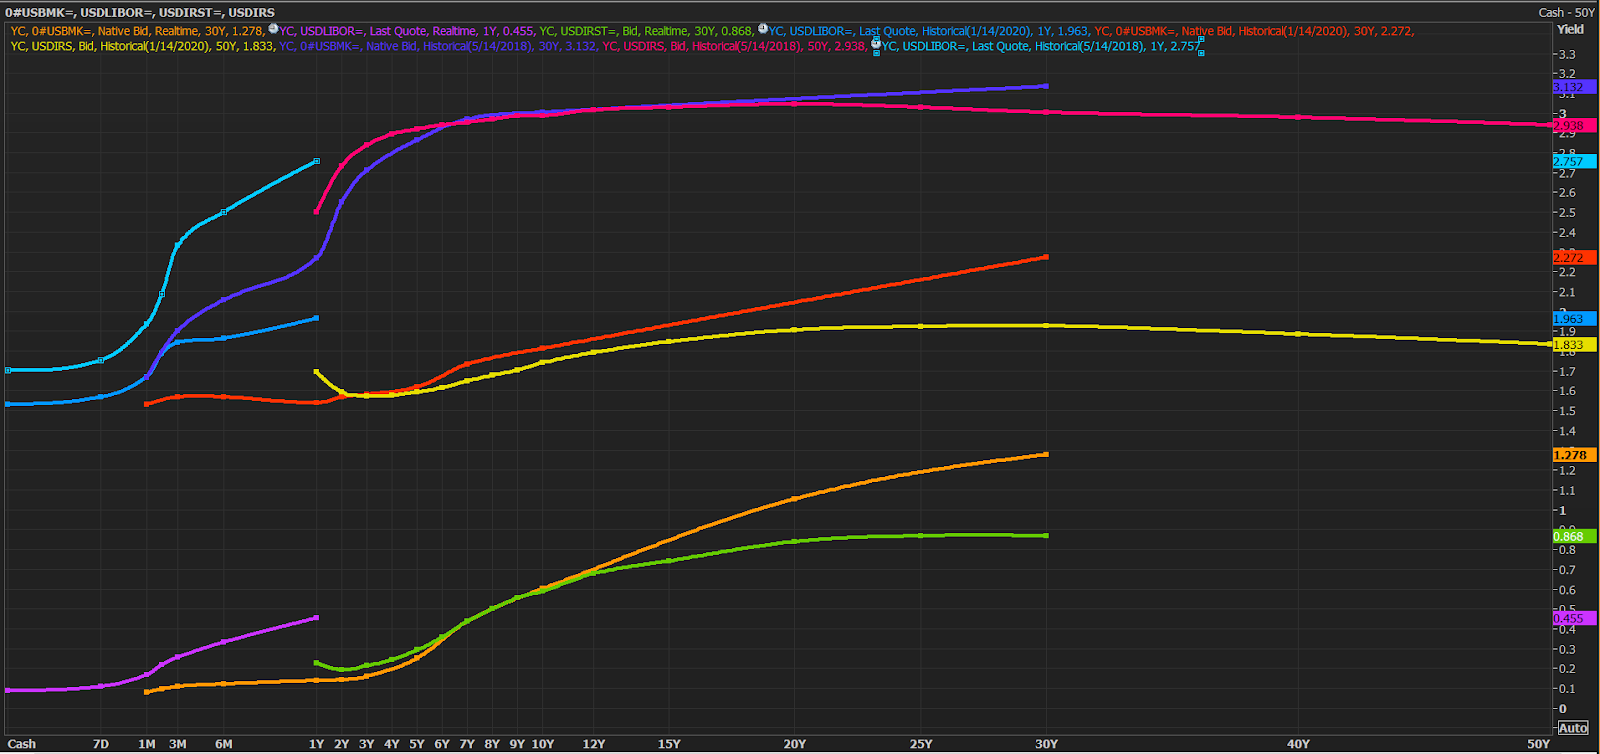Select the orange 0#USBMK= Realtime legend entry
The width and height of the screenshot is (1600, 754).
pyautogui.click(x=138, y=31)
